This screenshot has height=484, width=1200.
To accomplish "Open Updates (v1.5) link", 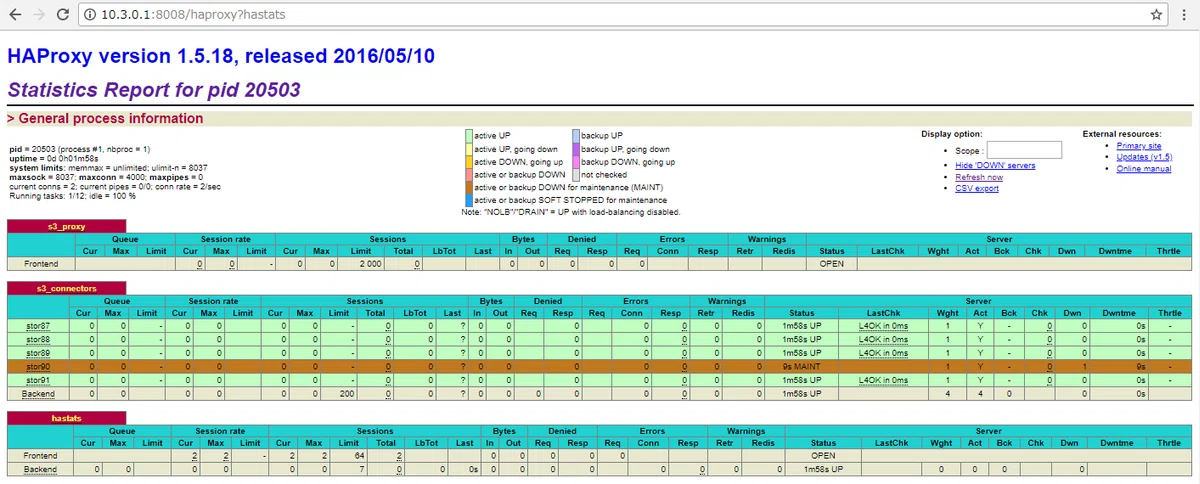I will tap(1144, 157).
